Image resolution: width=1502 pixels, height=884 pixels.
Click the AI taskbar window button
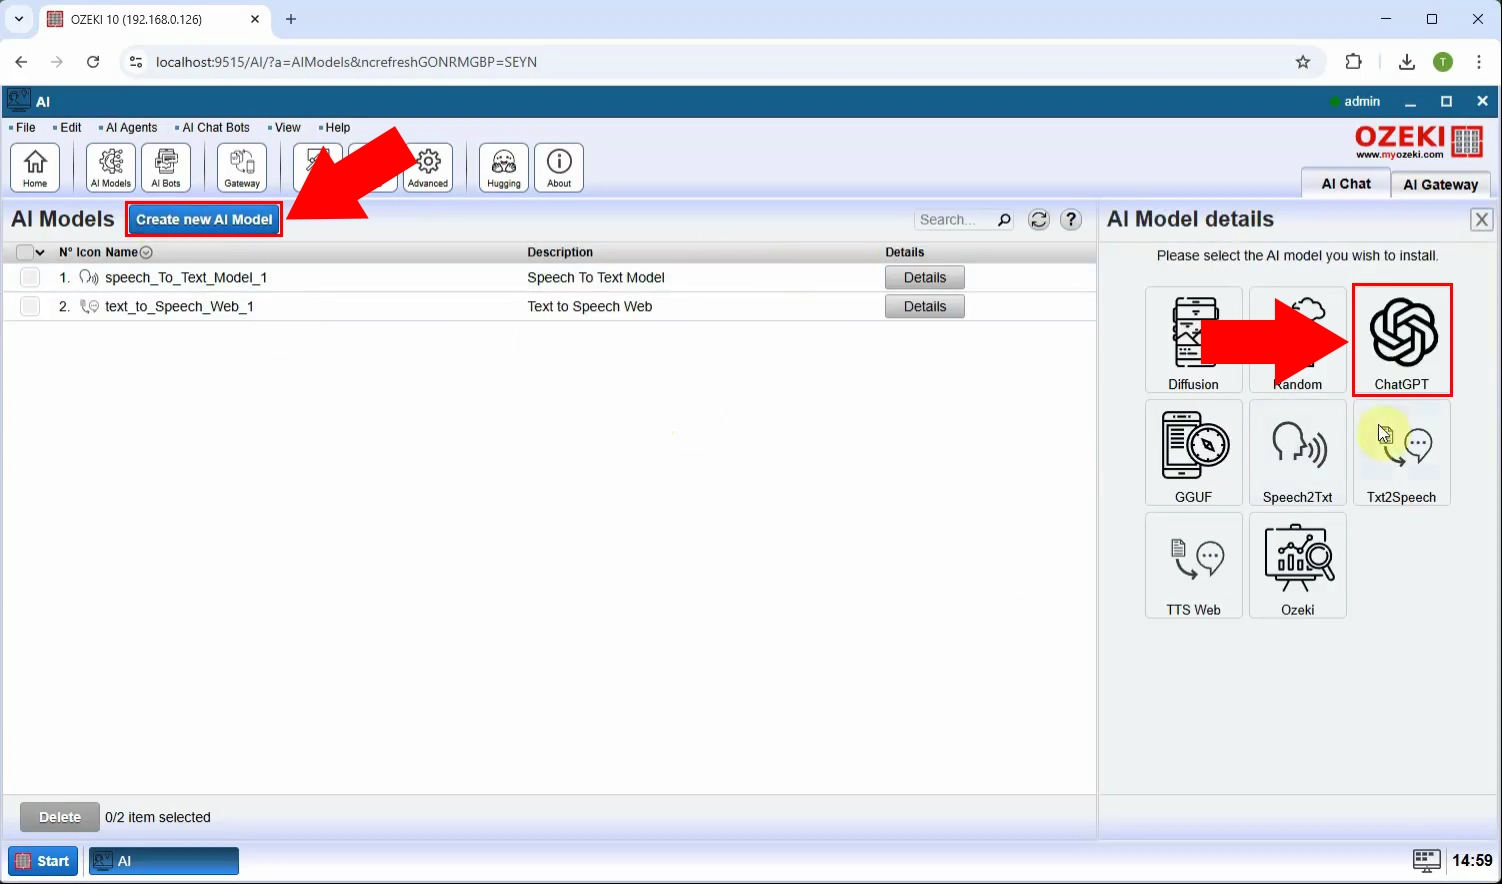tap(164, 861)
